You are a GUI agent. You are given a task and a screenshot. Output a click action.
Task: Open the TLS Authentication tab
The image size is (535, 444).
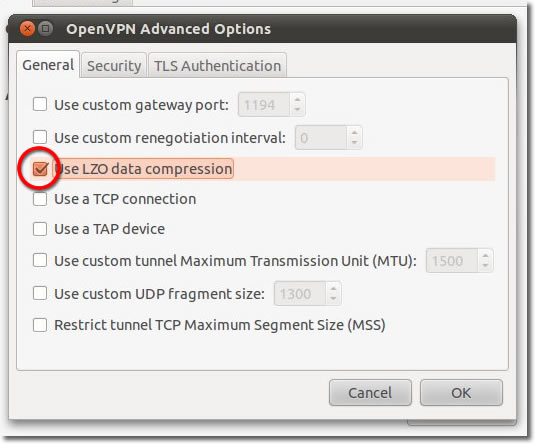click(x=217, y=66)
